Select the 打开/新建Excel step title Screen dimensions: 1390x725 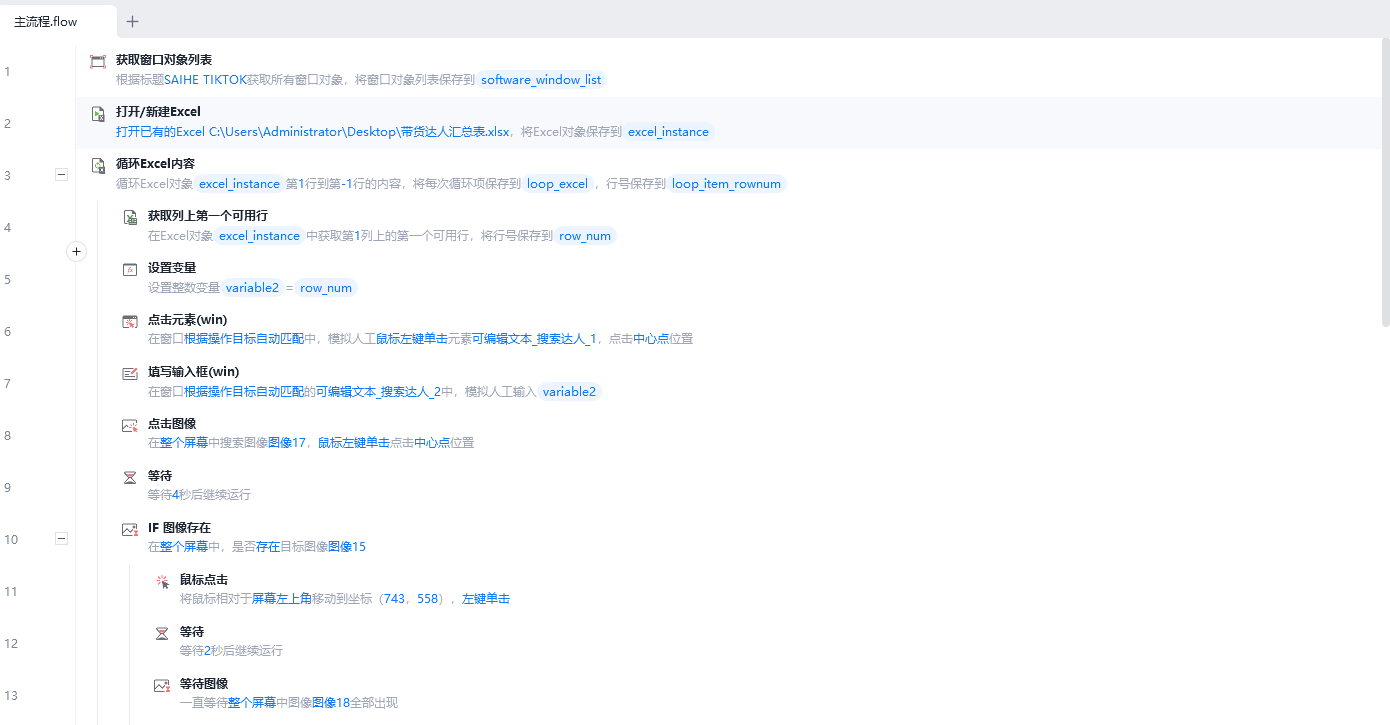(x=158, y=112)
